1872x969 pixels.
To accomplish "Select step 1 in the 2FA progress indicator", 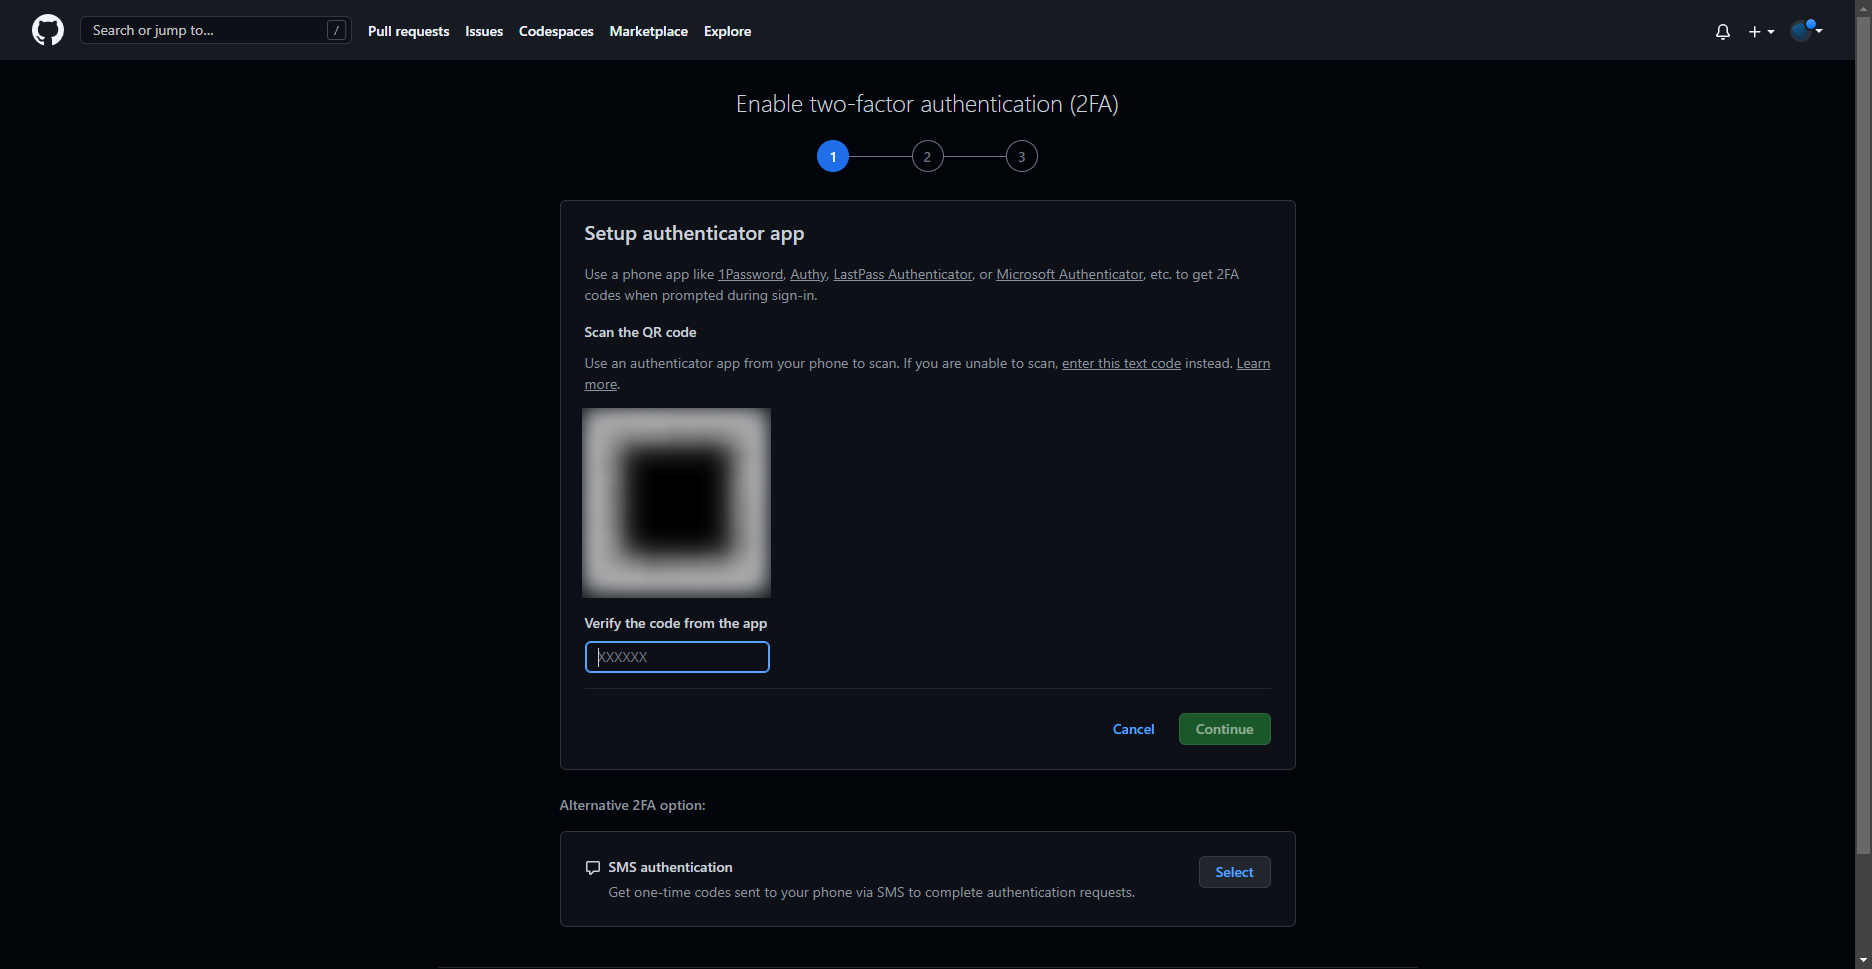I will [833, 156].
